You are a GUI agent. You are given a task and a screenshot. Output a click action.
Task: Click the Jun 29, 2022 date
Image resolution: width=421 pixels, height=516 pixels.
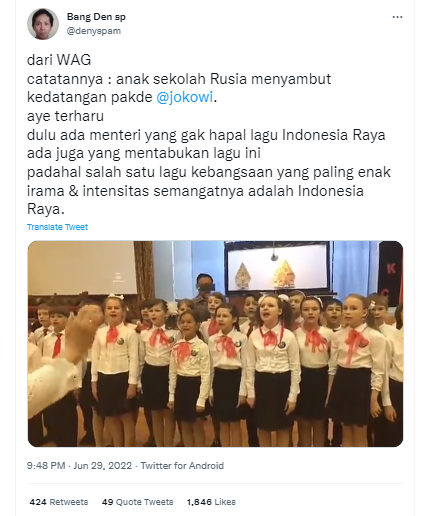(103, 465)
